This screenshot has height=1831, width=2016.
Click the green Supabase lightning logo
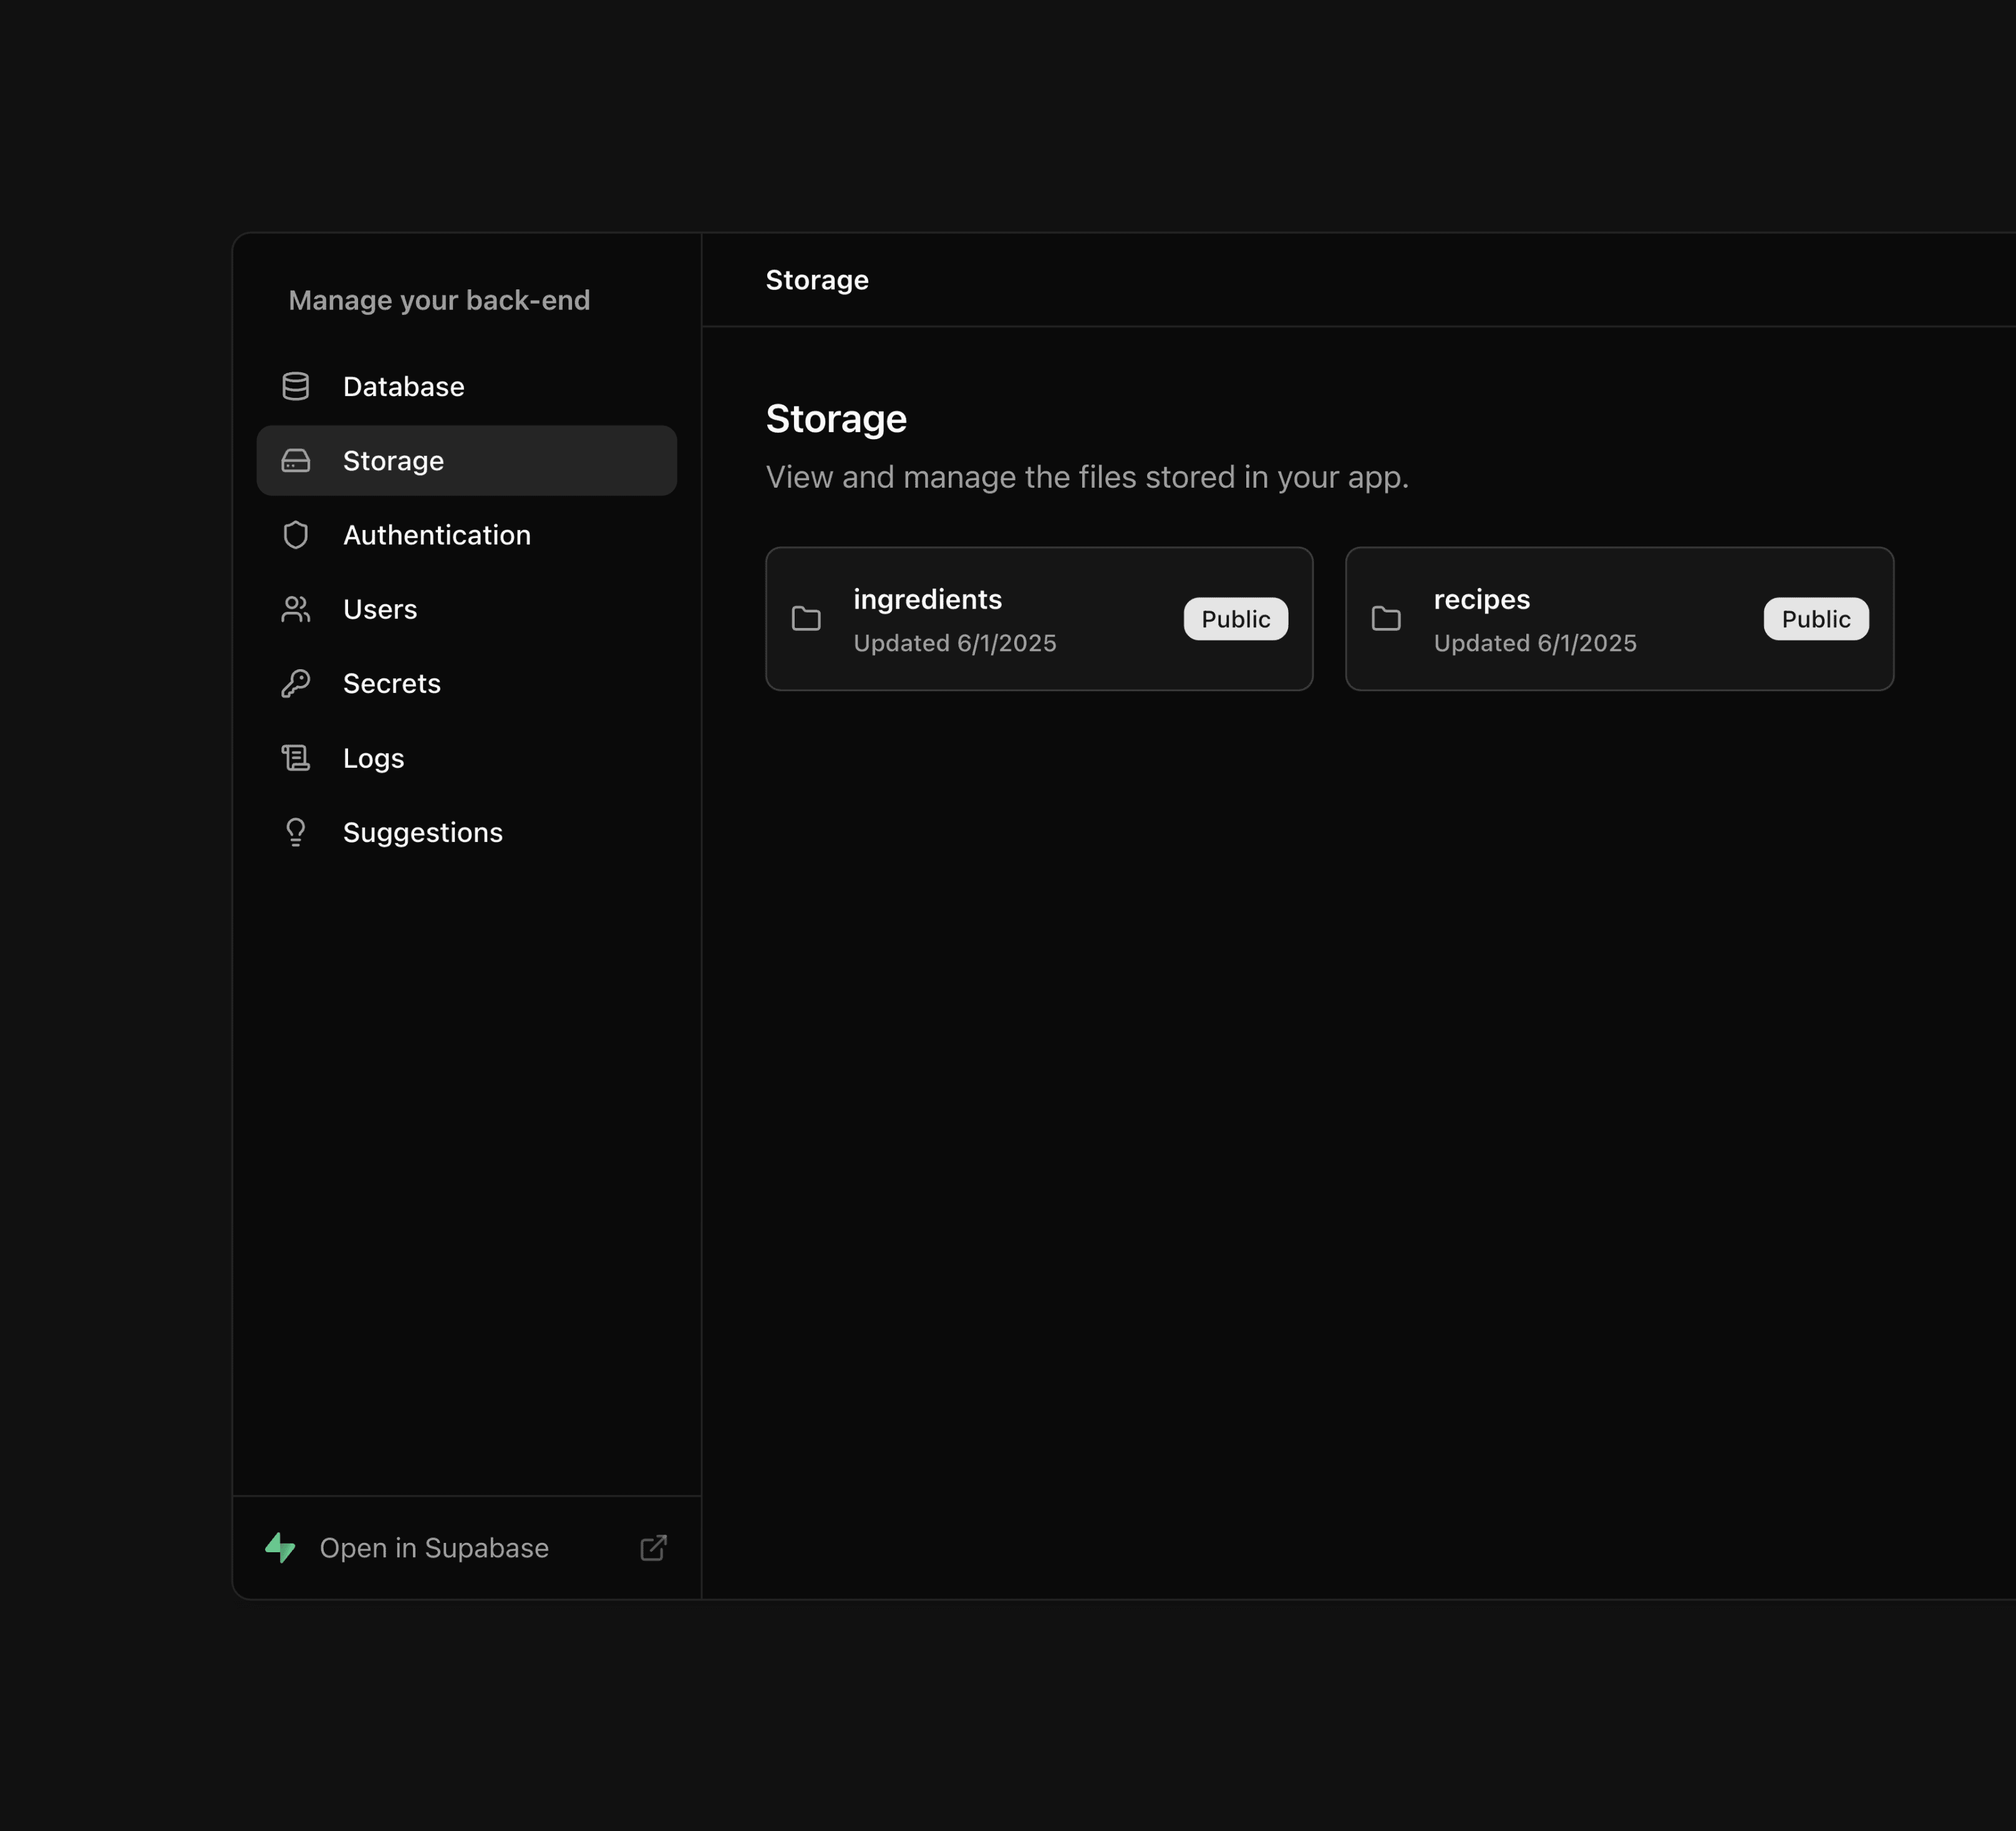pyautogui.click(x=280, y=1547)
